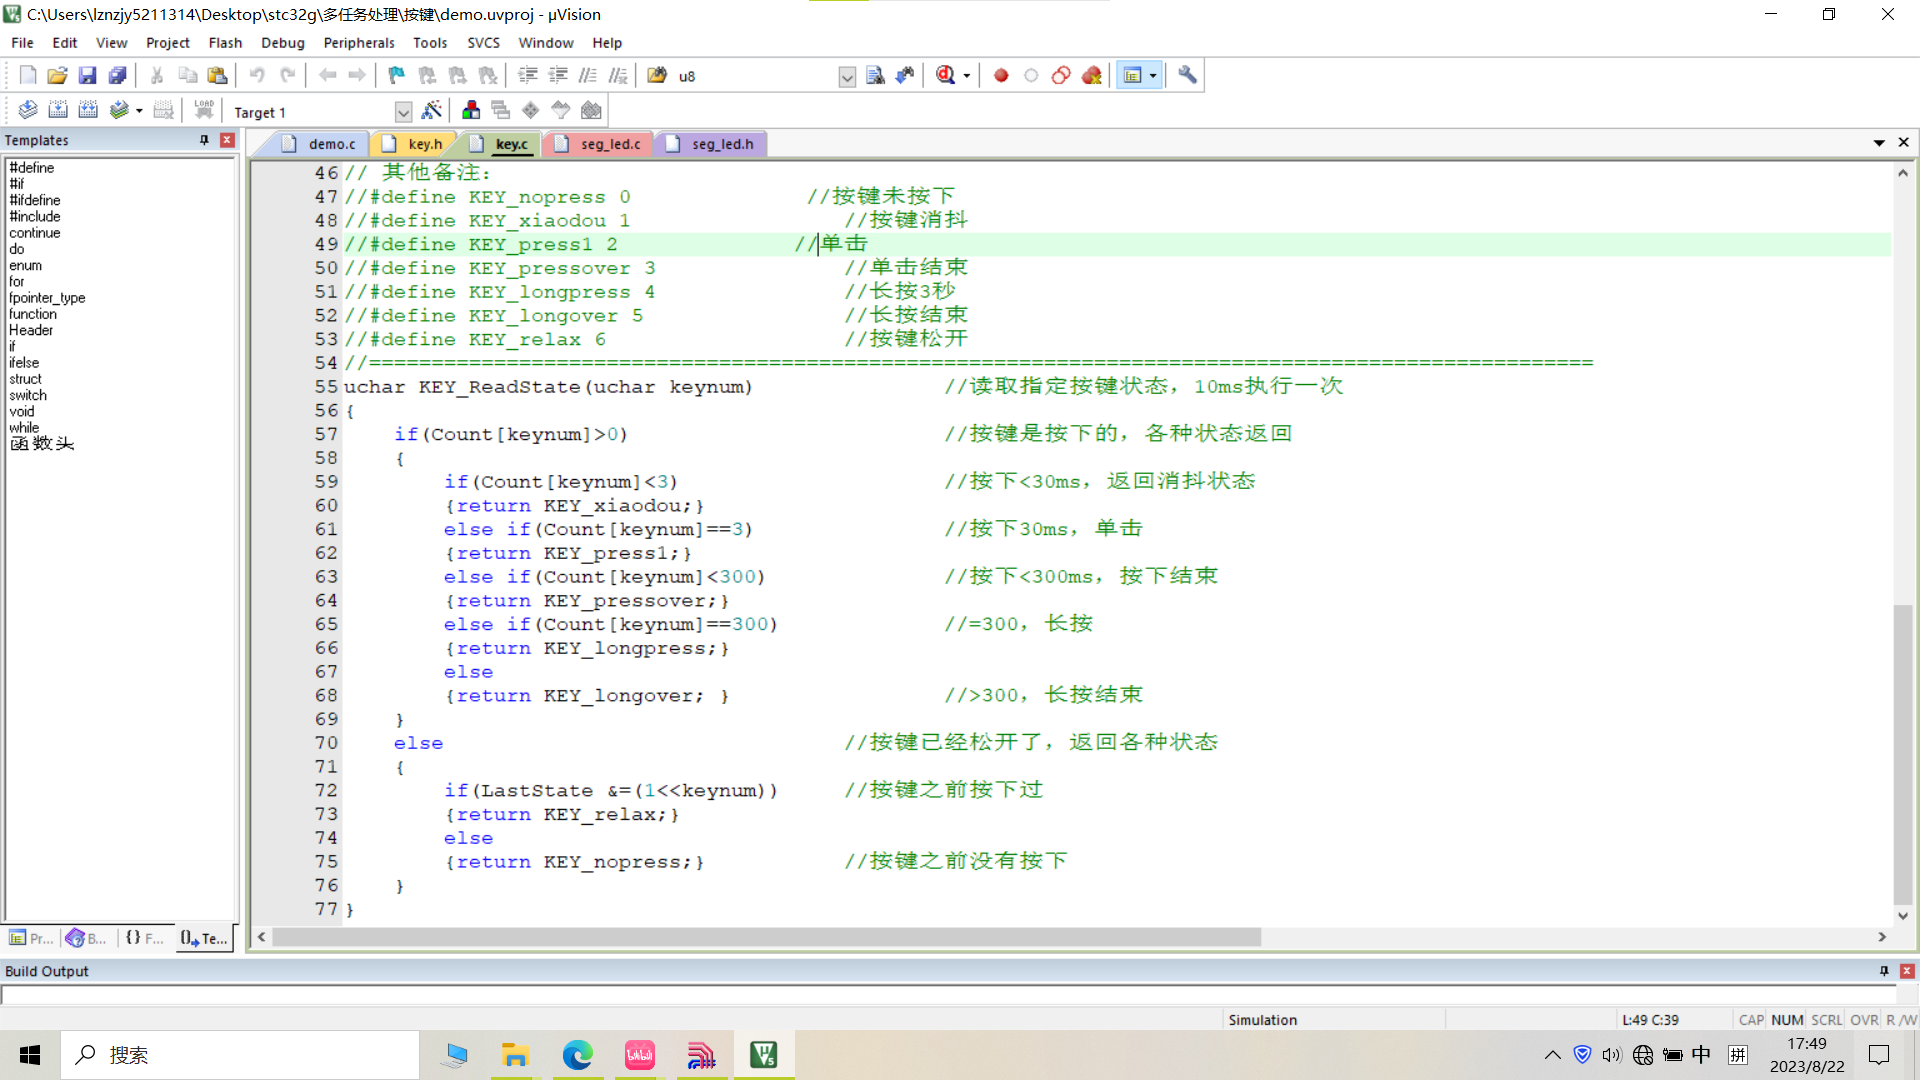Open Options for Target
1920x1080 pixels.
click(432, 110)
